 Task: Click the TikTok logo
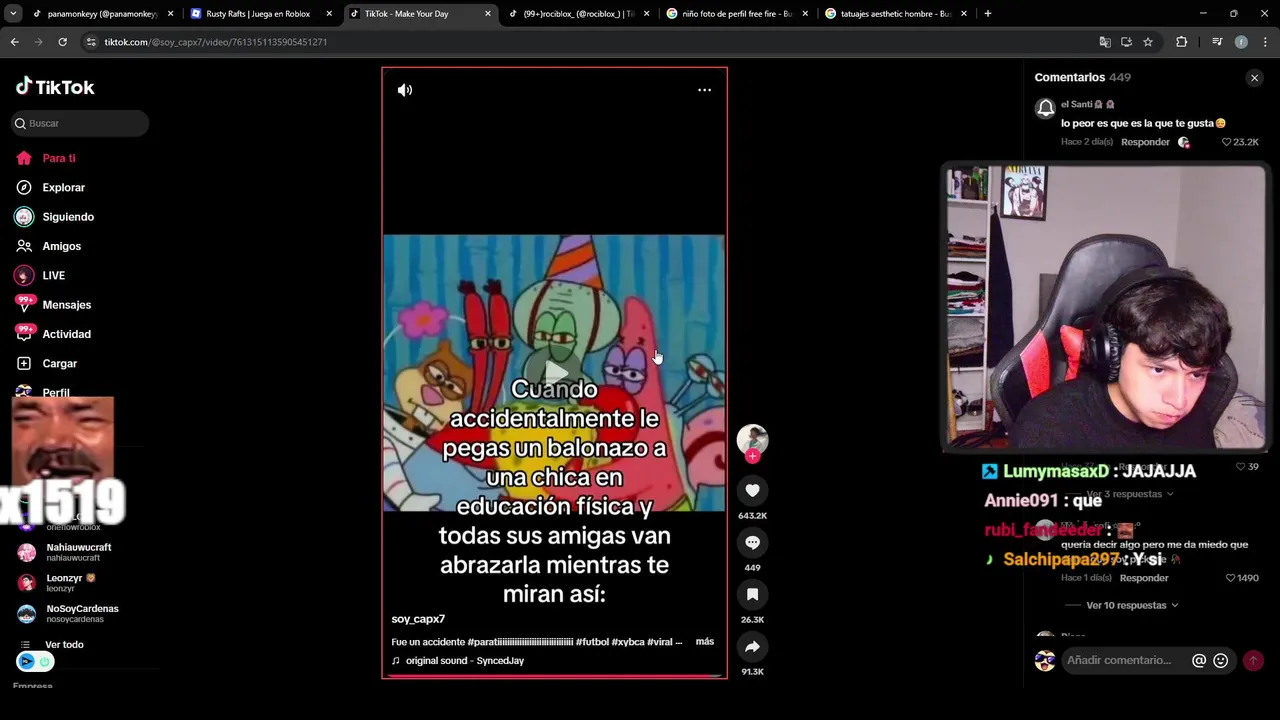[55, 87]
